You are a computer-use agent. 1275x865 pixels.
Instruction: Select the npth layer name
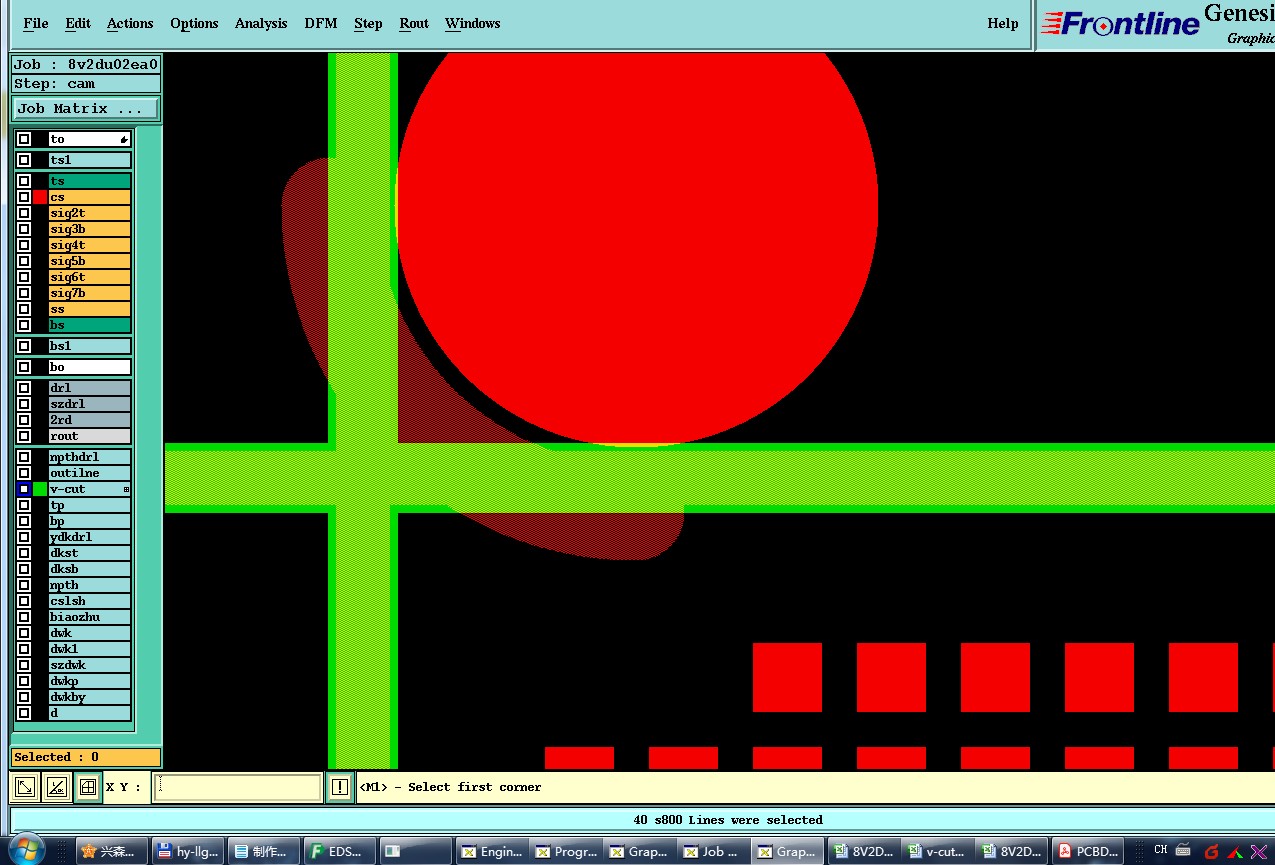[x=90, y=585]
